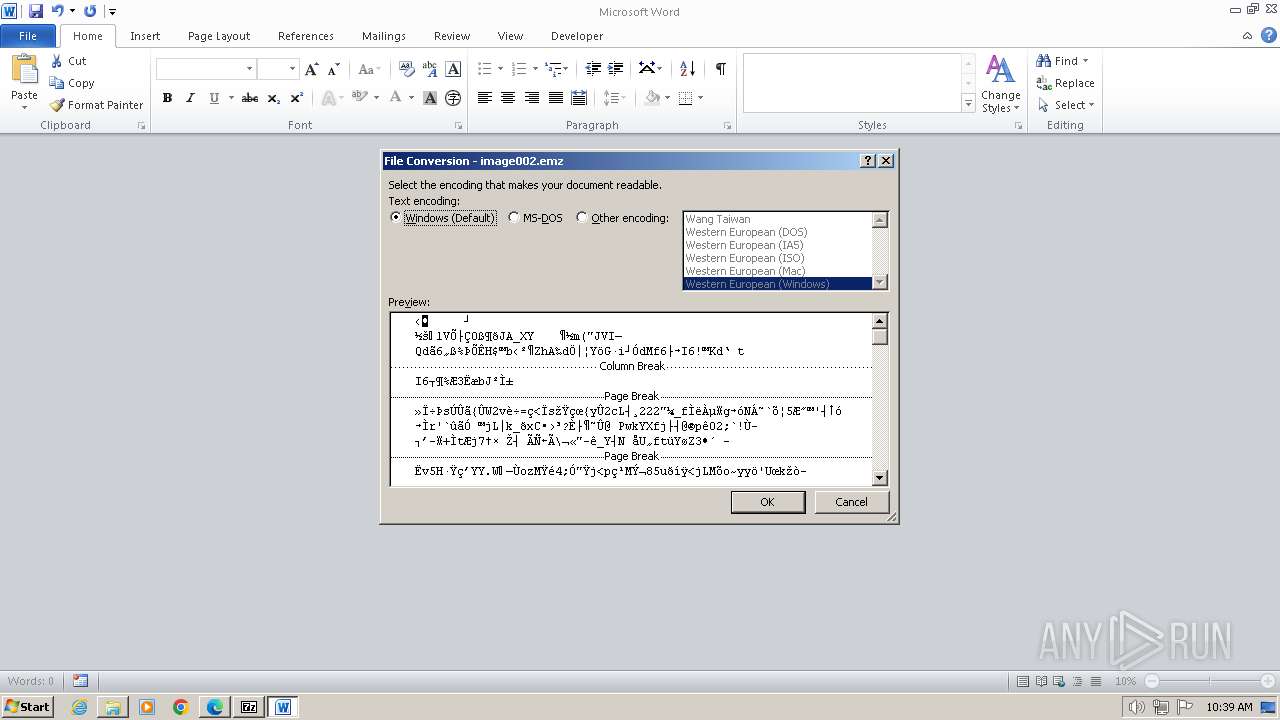Click Cancel in File Conversion dialog
This screenshot has height=720, width=1280.
[851, 502]
